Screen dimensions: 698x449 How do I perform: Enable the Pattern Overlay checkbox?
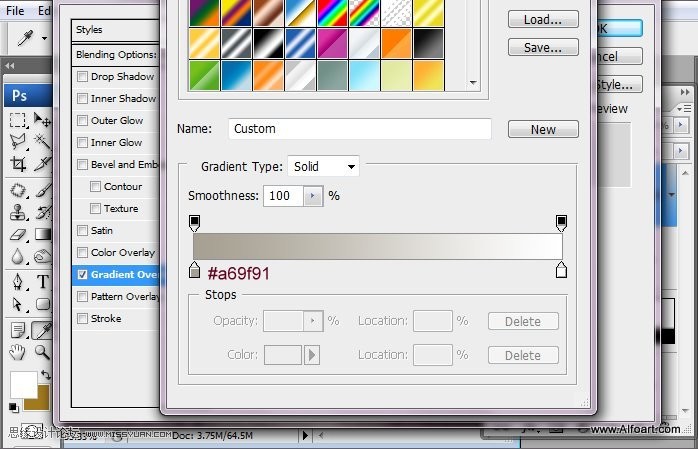[82, 296]
